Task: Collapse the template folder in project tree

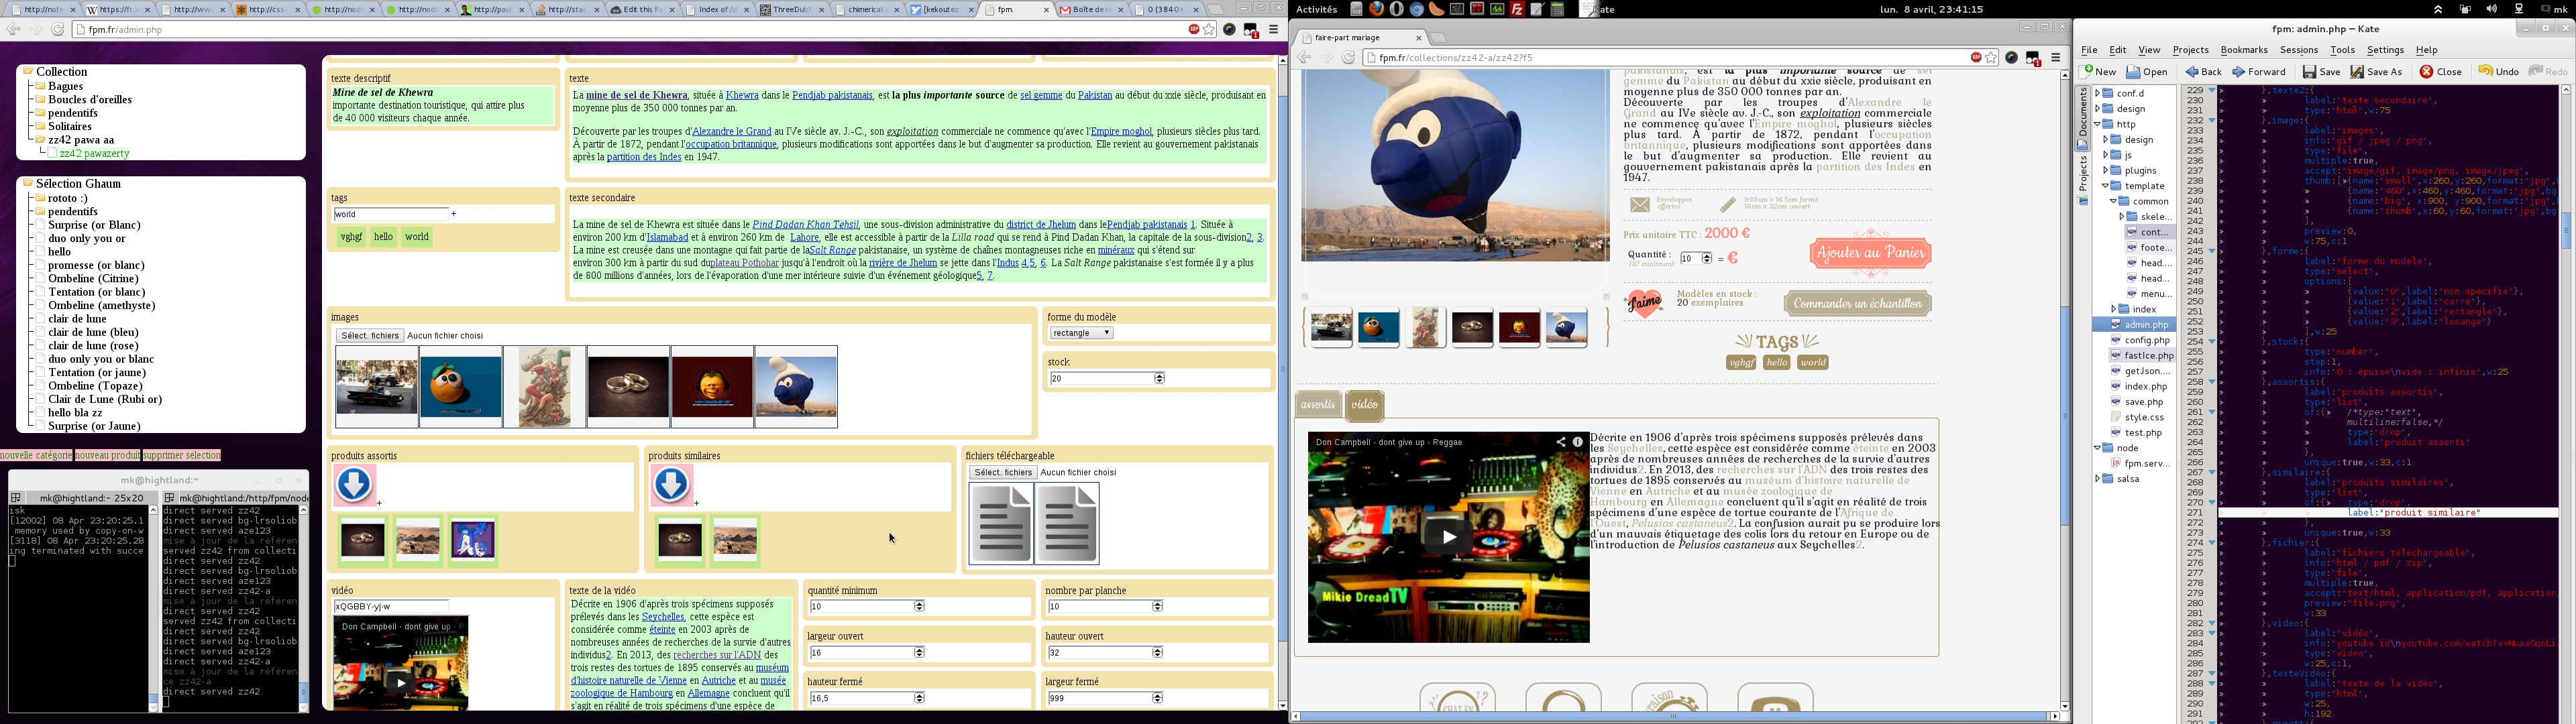Action: click(2106, 186)
